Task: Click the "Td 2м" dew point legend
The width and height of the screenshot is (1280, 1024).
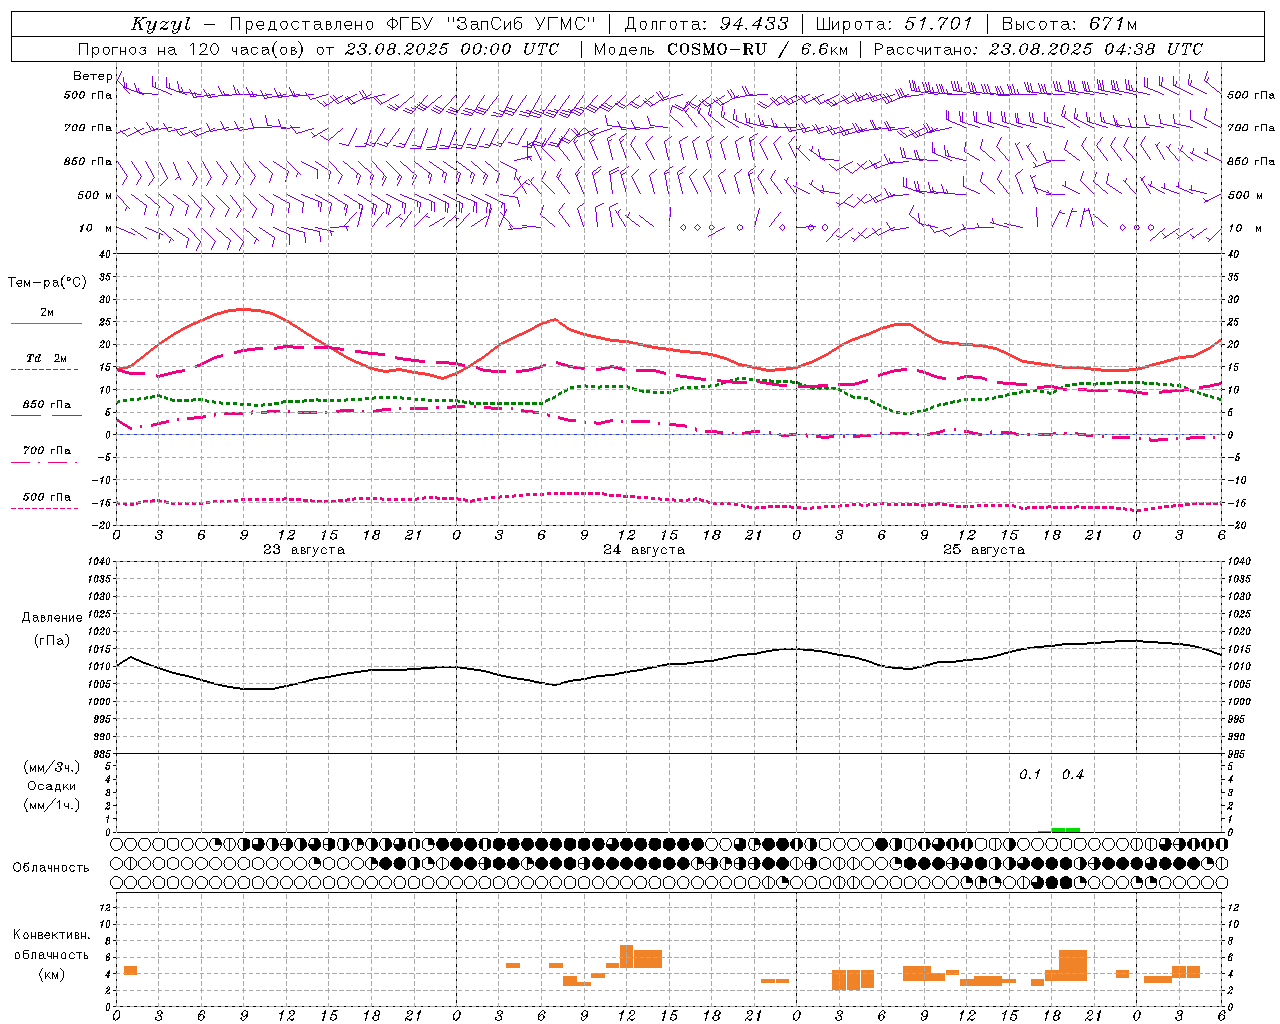Action: pos(46,358)
